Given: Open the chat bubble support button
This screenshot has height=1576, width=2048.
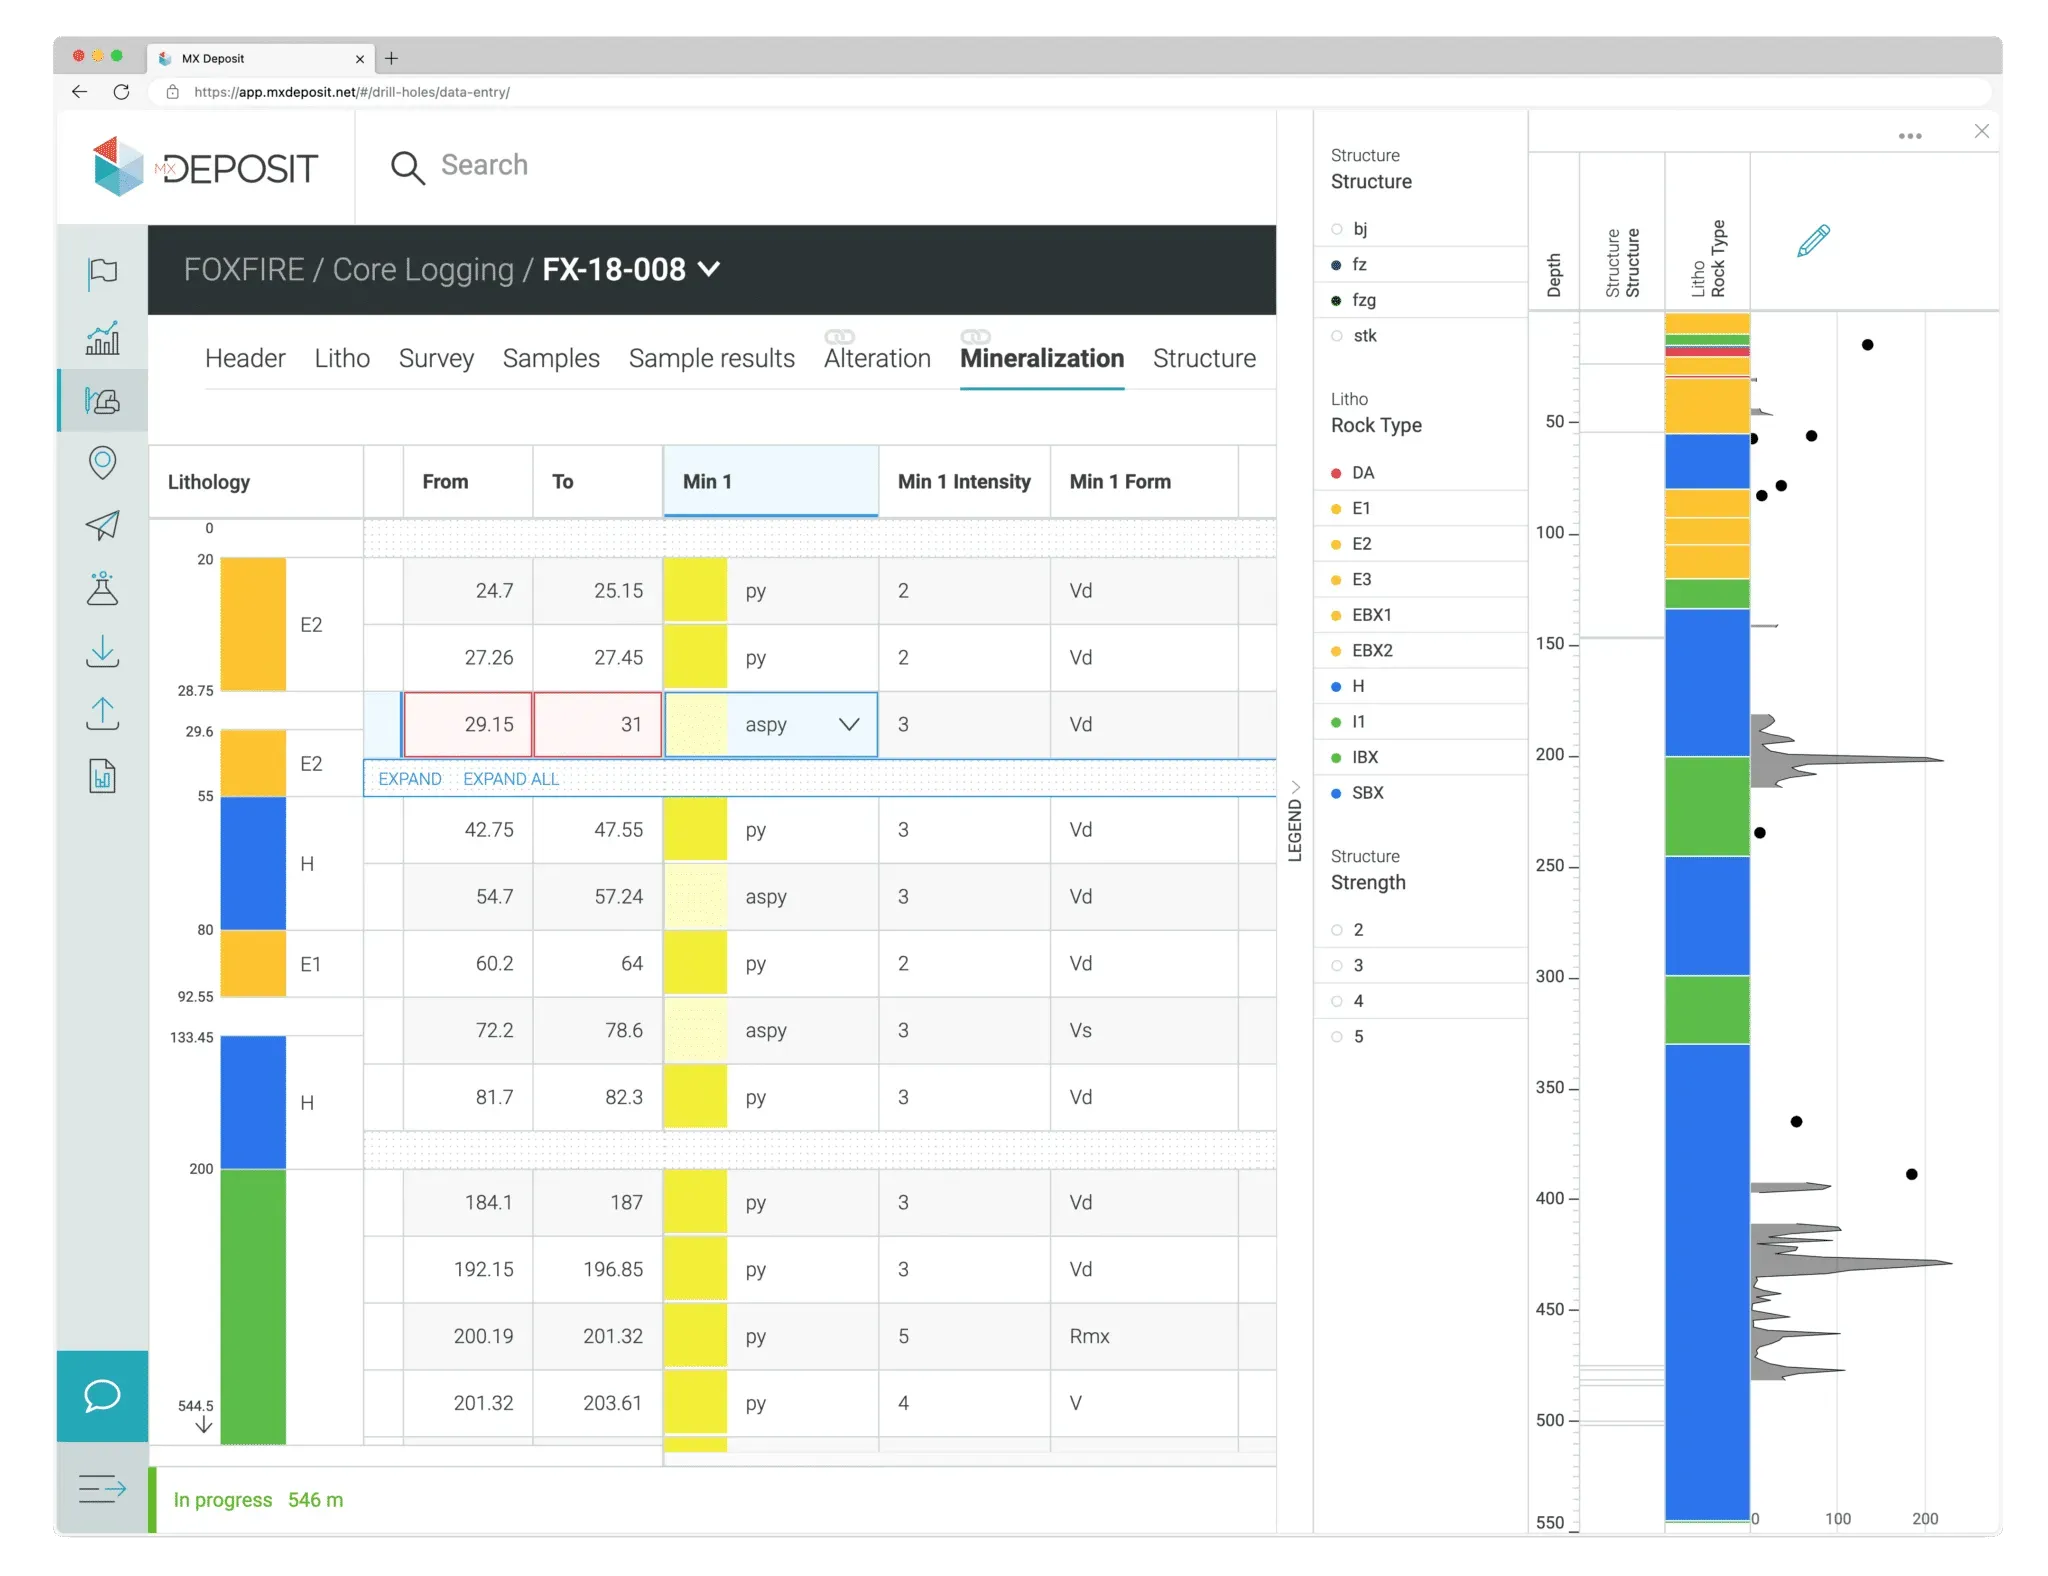Looking at the screenshot, I should 102,1396.
